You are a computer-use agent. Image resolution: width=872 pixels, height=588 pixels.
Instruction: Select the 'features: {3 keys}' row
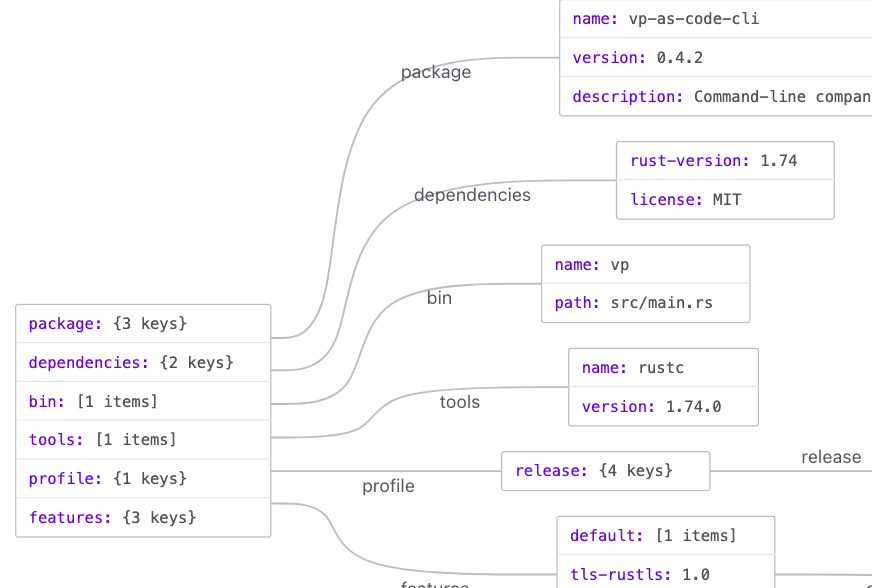[143, 517]
